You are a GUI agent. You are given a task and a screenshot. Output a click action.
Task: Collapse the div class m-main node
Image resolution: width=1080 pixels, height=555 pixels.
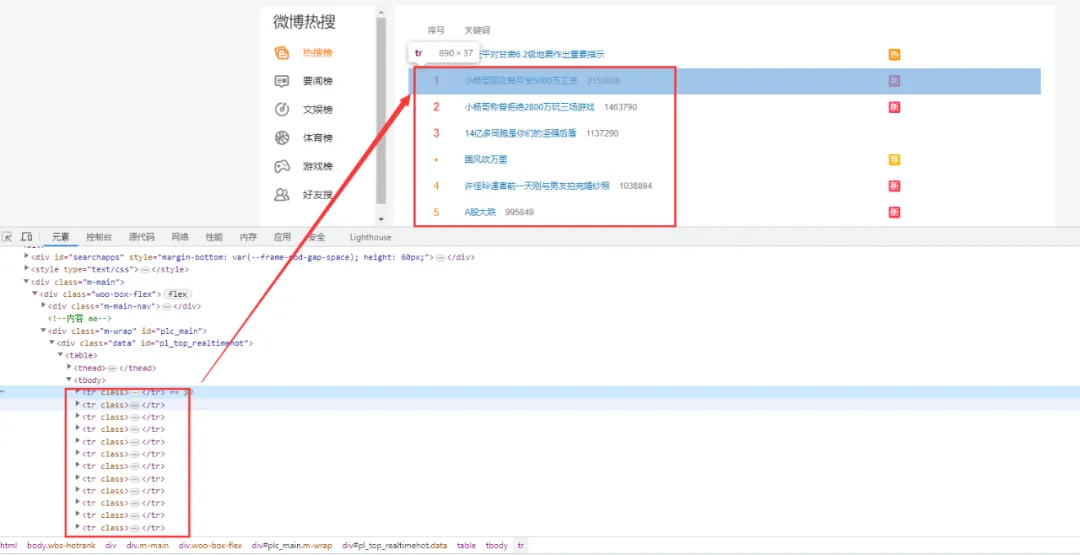[27, 281]
